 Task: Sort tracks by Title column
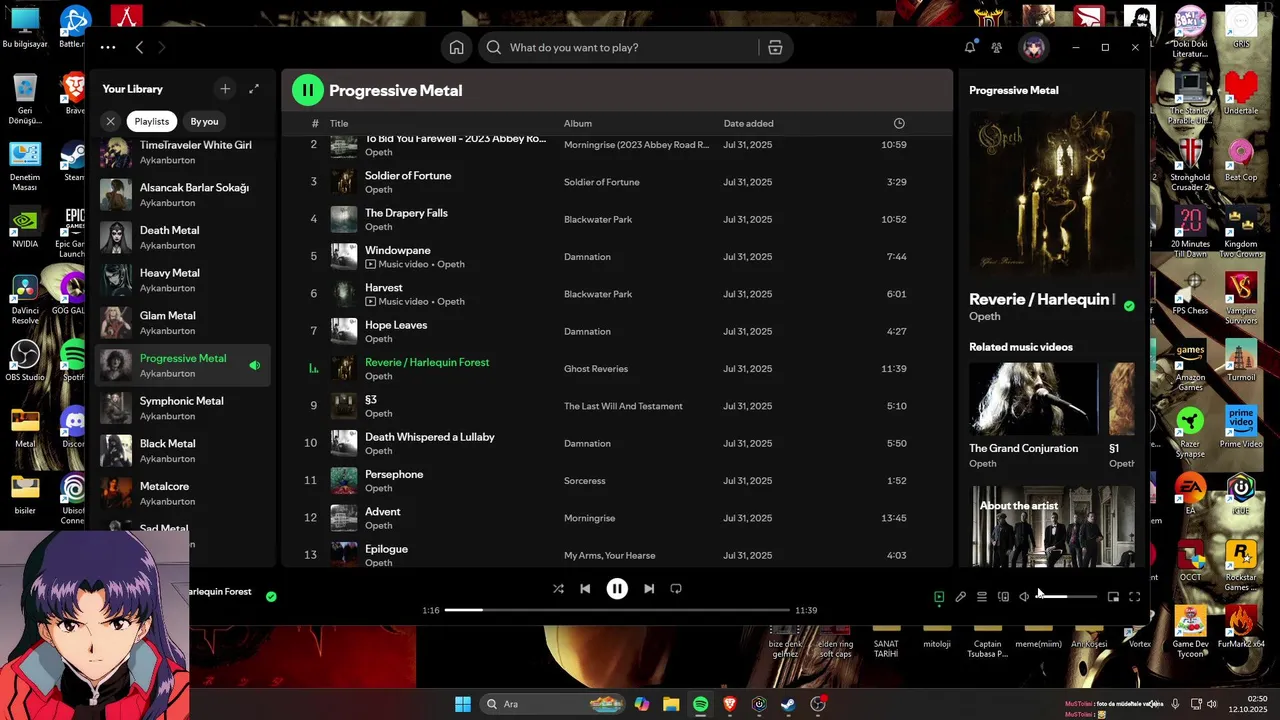tap(339, 123)
